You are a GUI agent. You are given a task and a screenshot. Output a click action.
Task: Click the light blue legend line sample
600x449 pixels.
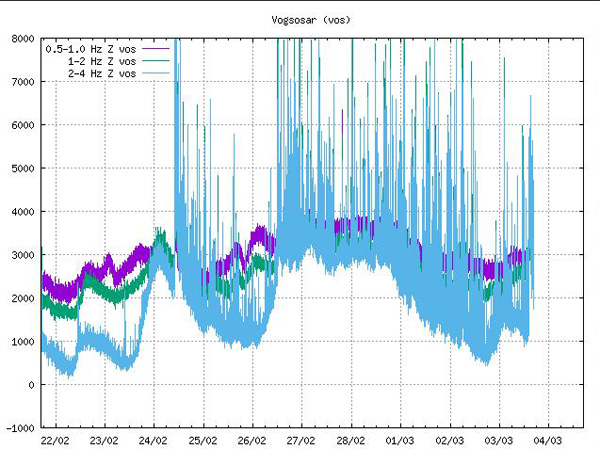[x=157, y=74]
